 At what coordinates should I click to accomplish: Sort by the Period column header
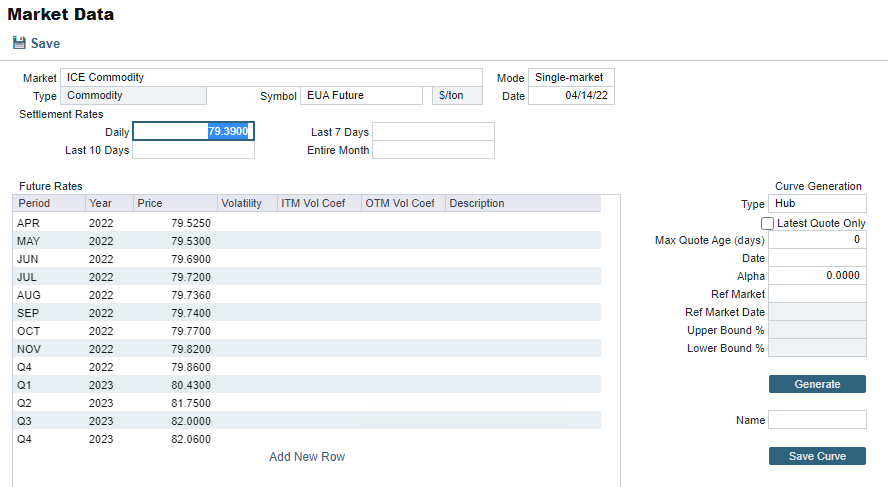coord(48,203)
